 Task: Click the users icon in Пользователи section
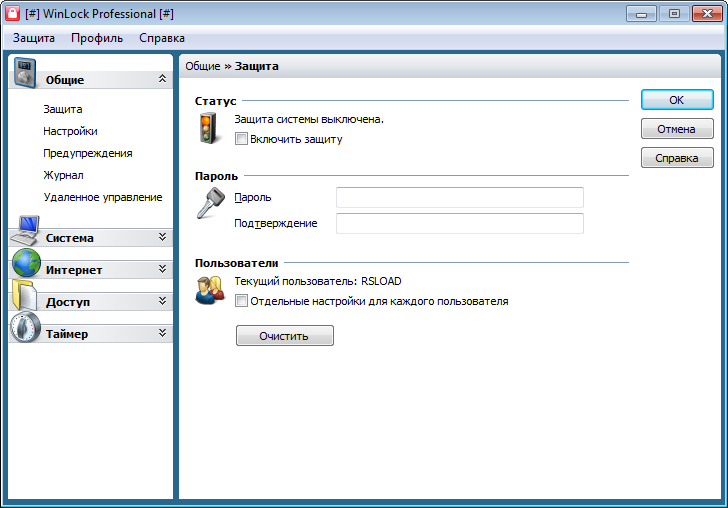(x=210, y=290)
